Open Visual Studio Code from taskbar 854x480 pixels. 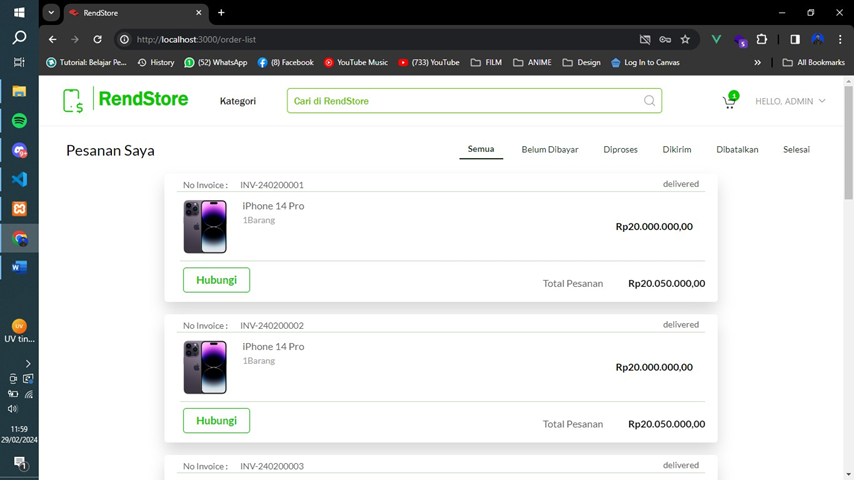click(19, 179)
